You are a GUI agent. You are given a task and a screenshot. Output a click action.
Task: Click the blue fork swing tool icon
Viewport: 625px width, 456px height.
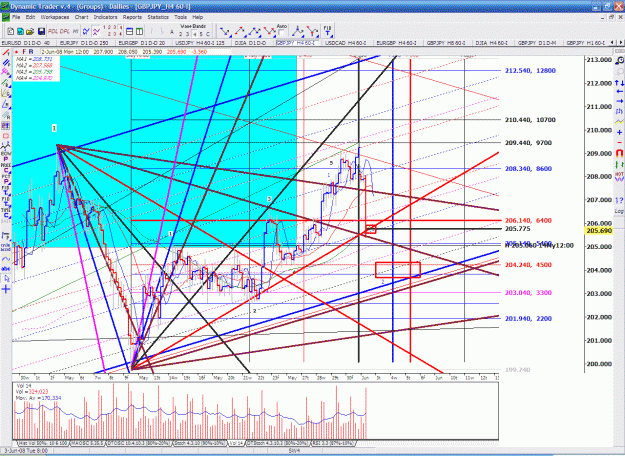pyautogui.click(x=297, y=31)
